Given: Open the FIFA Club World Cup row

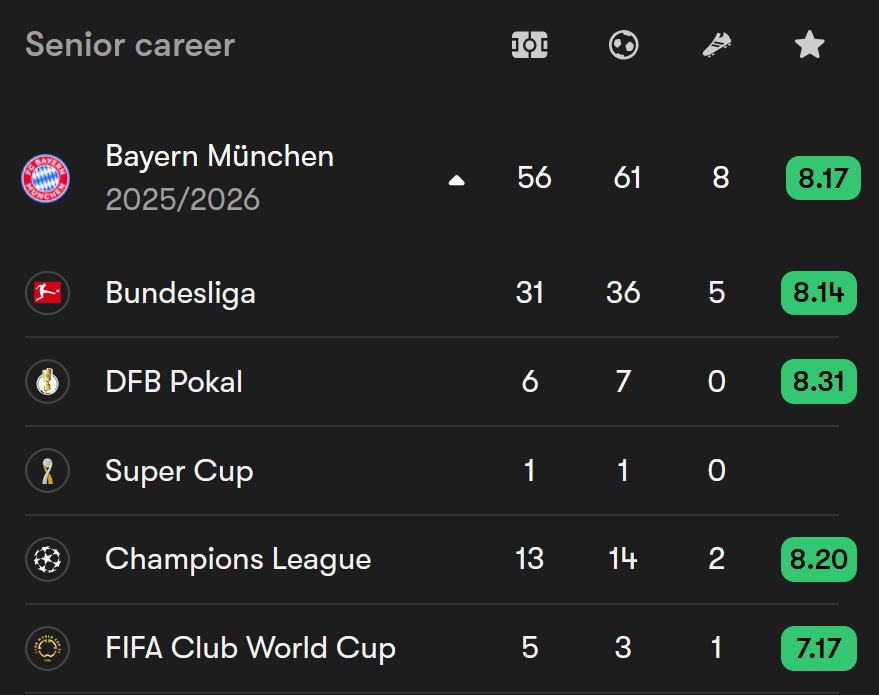Looking at the screenshot, I should click(432, 648).
